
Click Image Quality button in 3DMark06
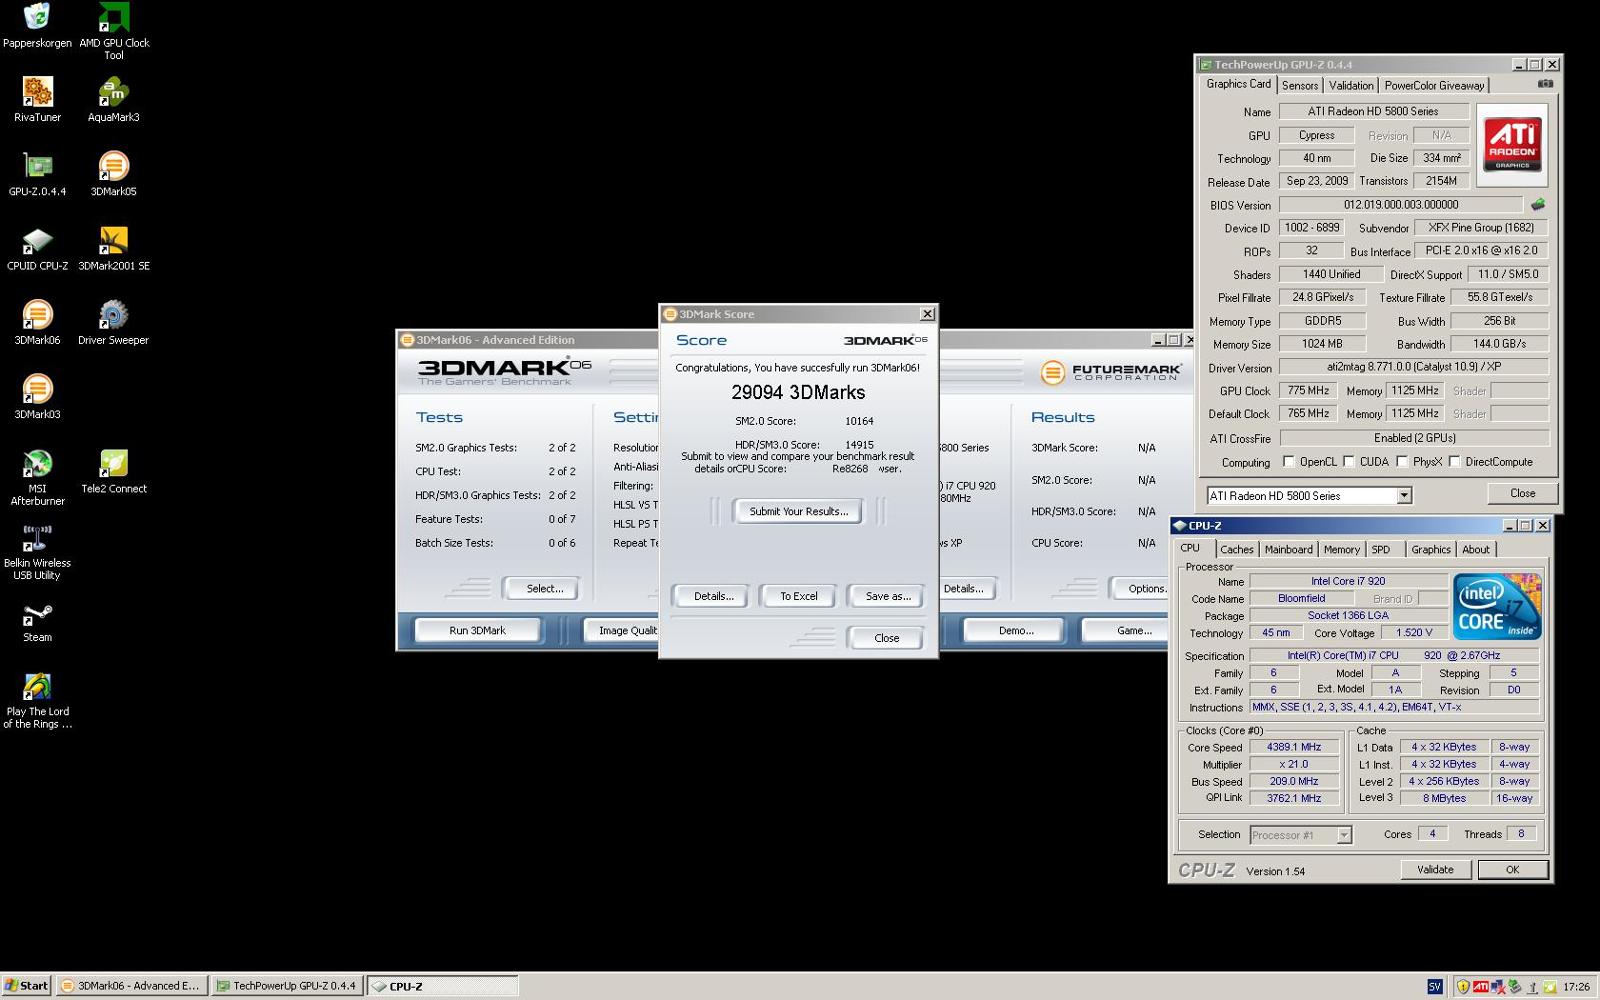(622, 630)
